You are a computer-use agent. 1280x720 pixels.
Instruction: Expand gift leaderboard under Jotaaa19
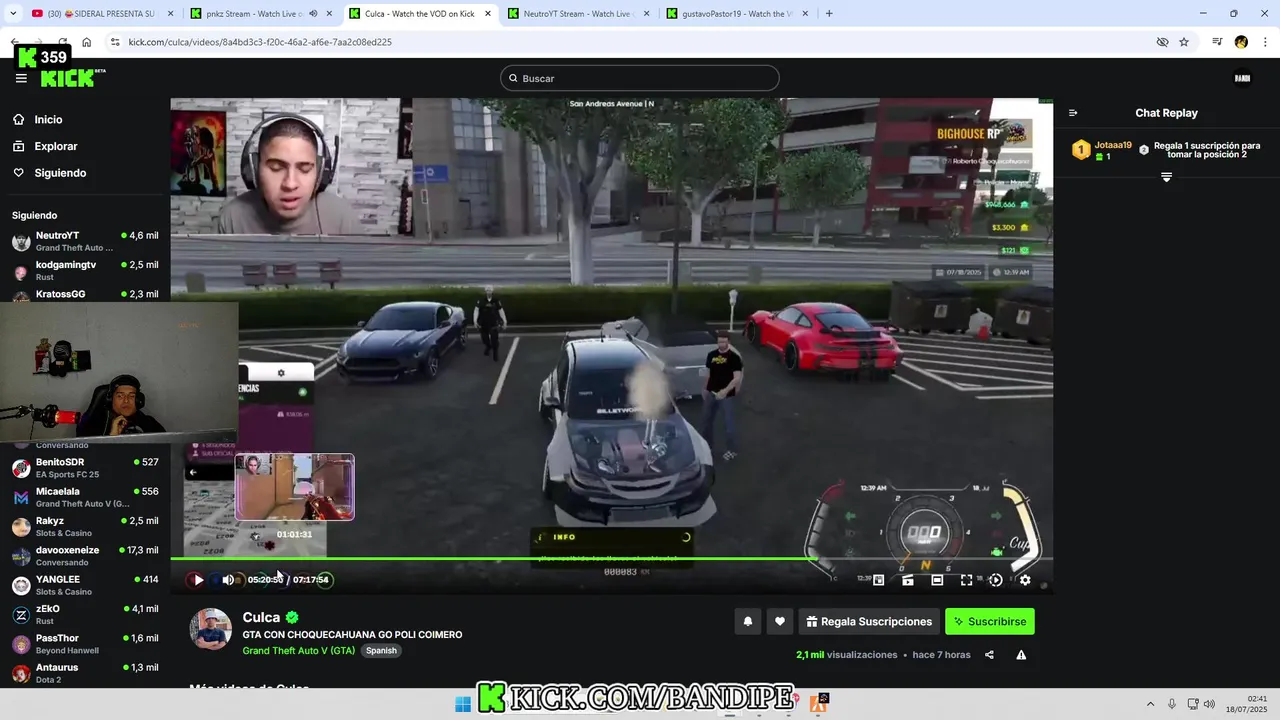coord(1166,177)
